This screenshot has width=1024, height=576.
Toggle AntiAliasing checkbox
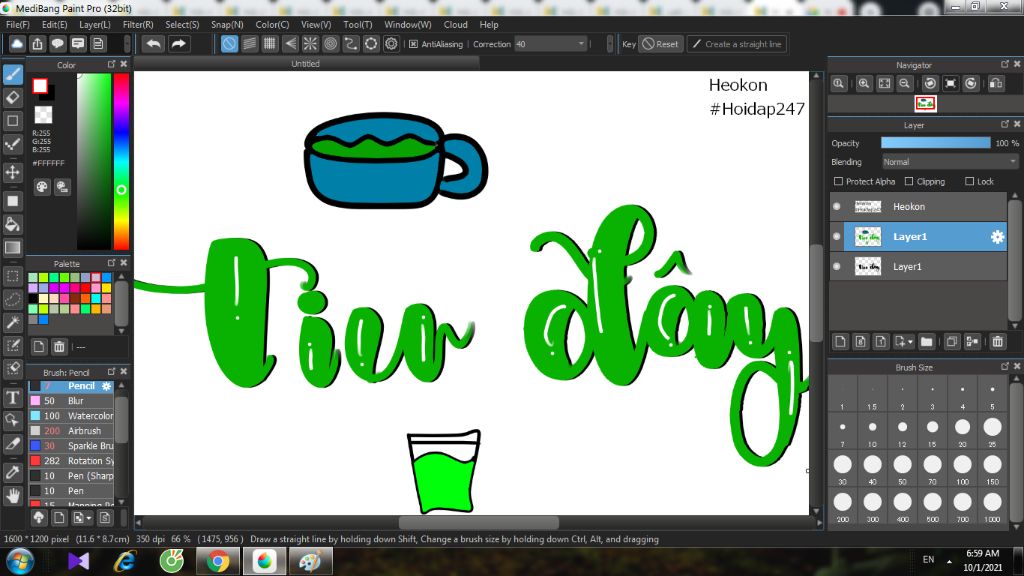[413, 44]
